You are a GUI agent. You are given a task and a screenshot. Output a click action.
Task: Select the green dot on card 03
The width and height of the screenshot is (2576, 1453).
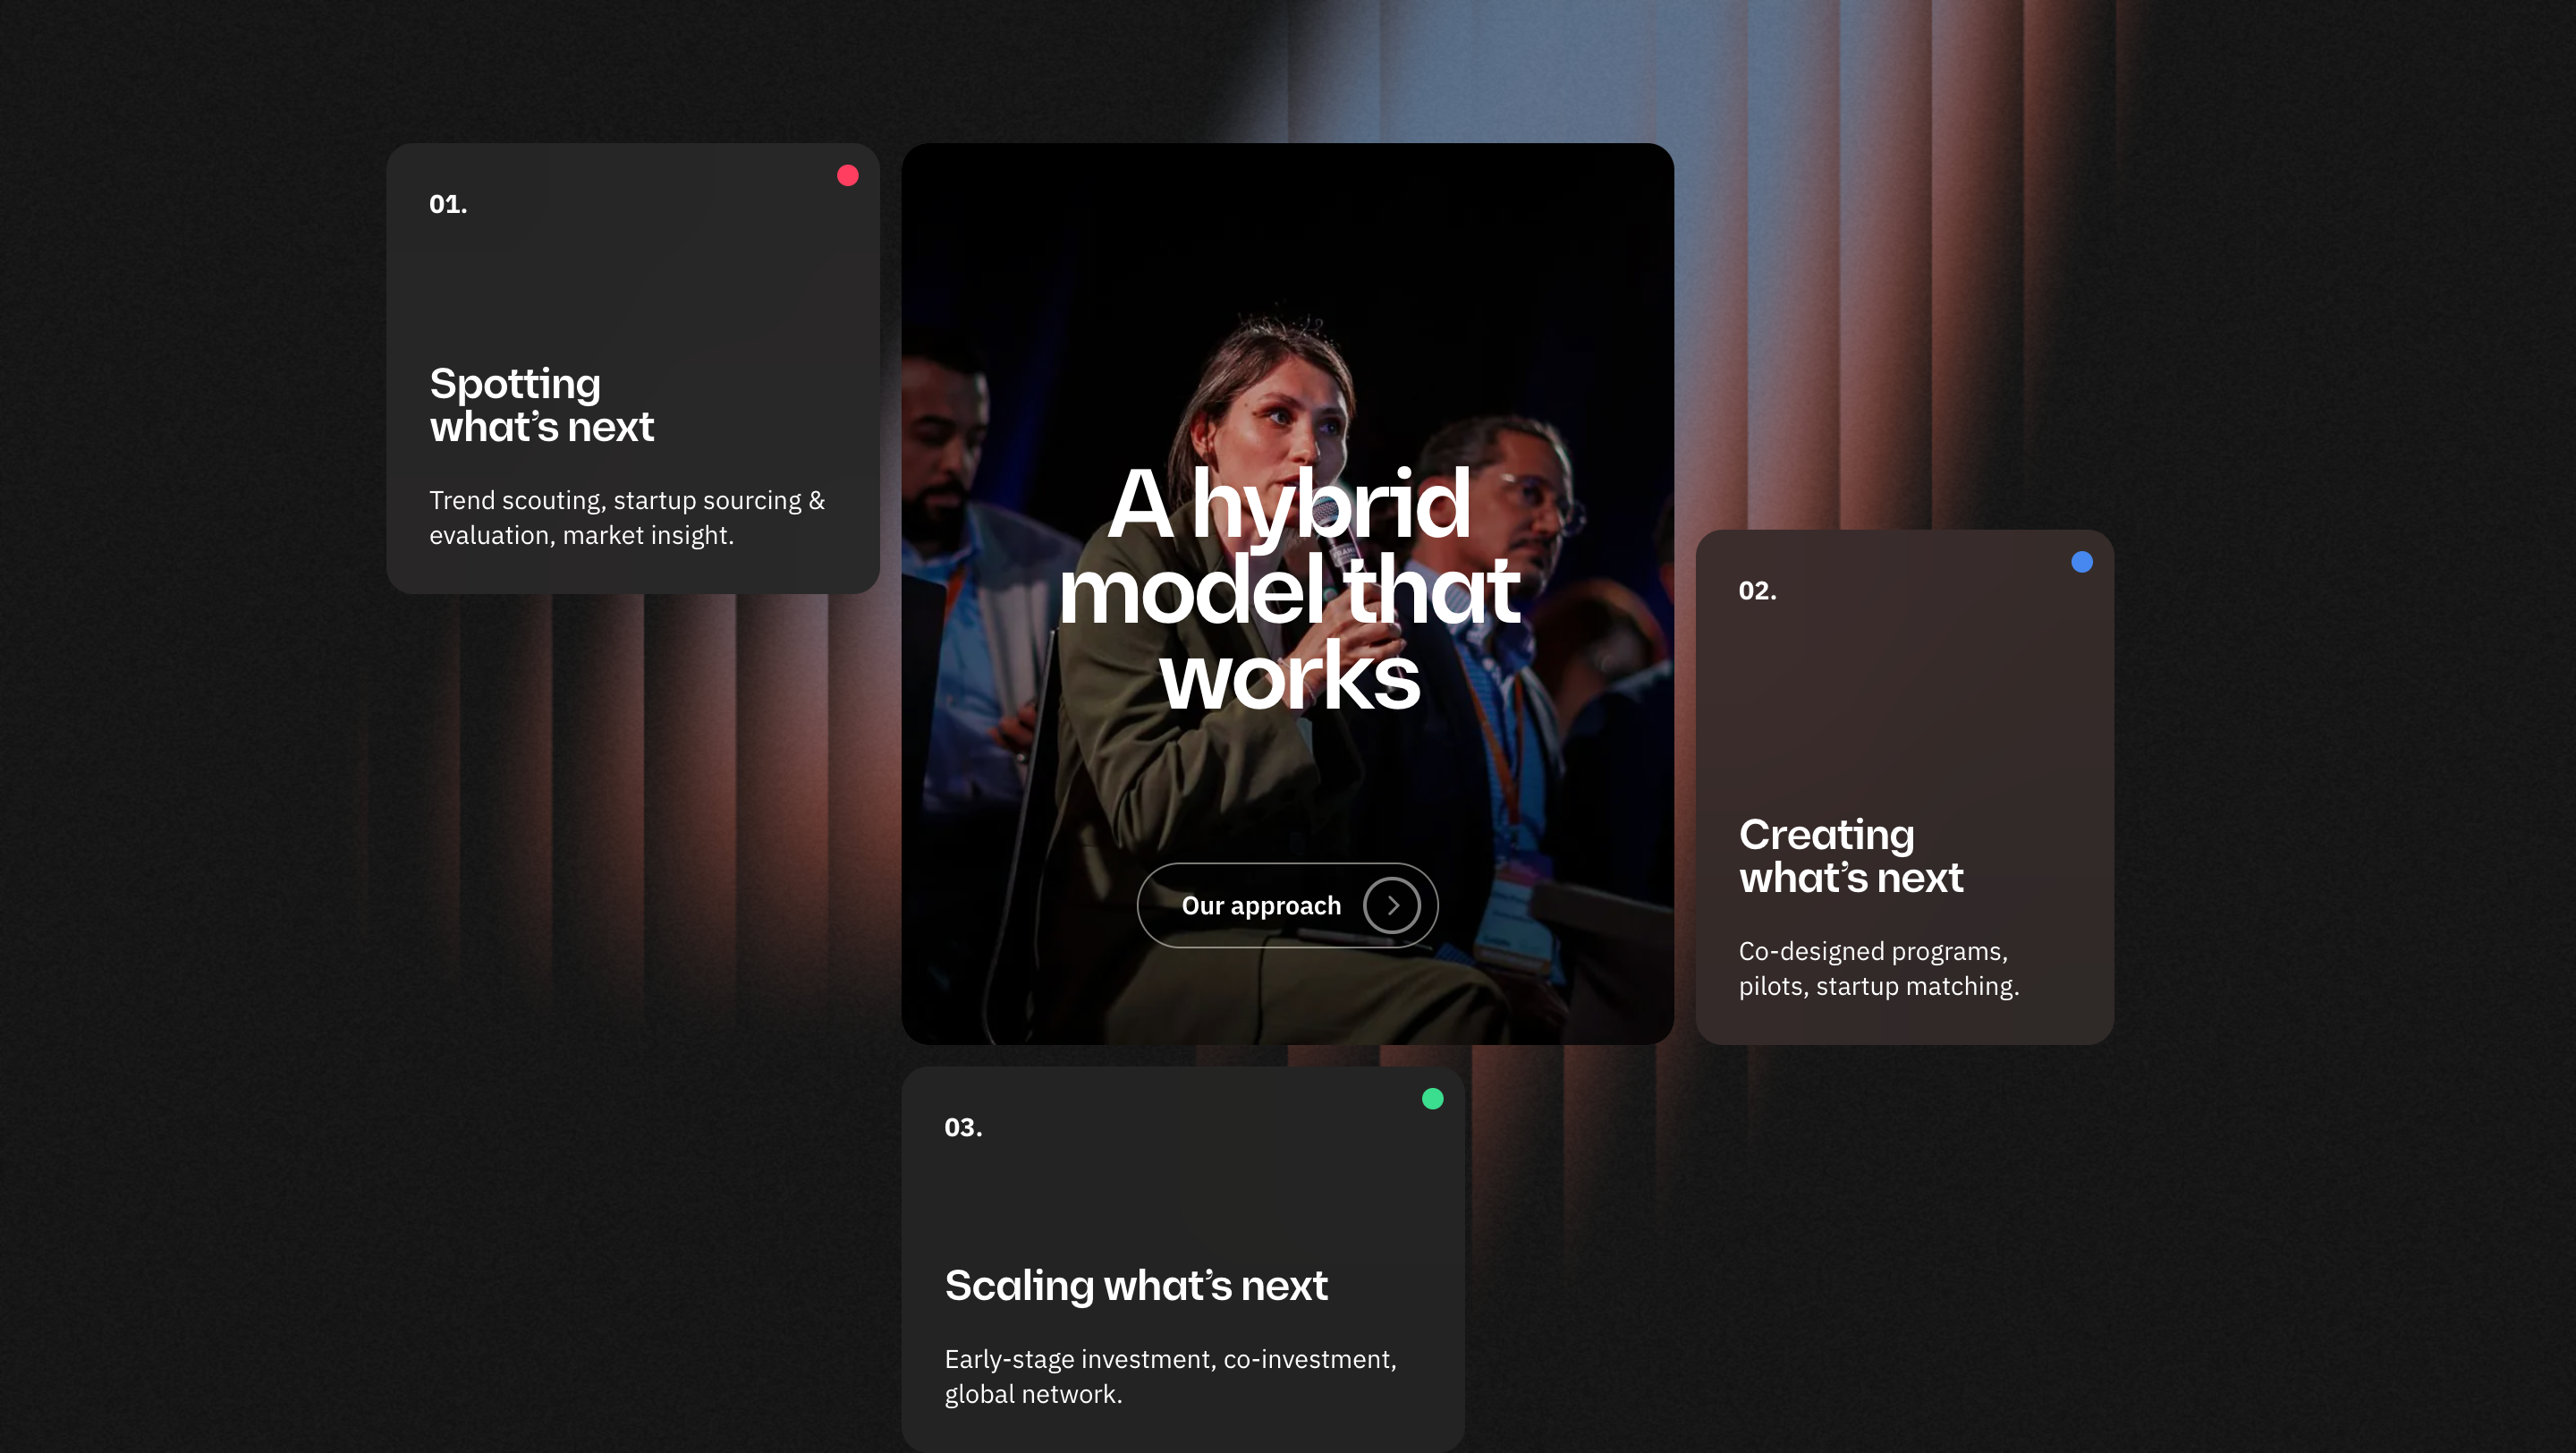[x=1433, y=1099]
